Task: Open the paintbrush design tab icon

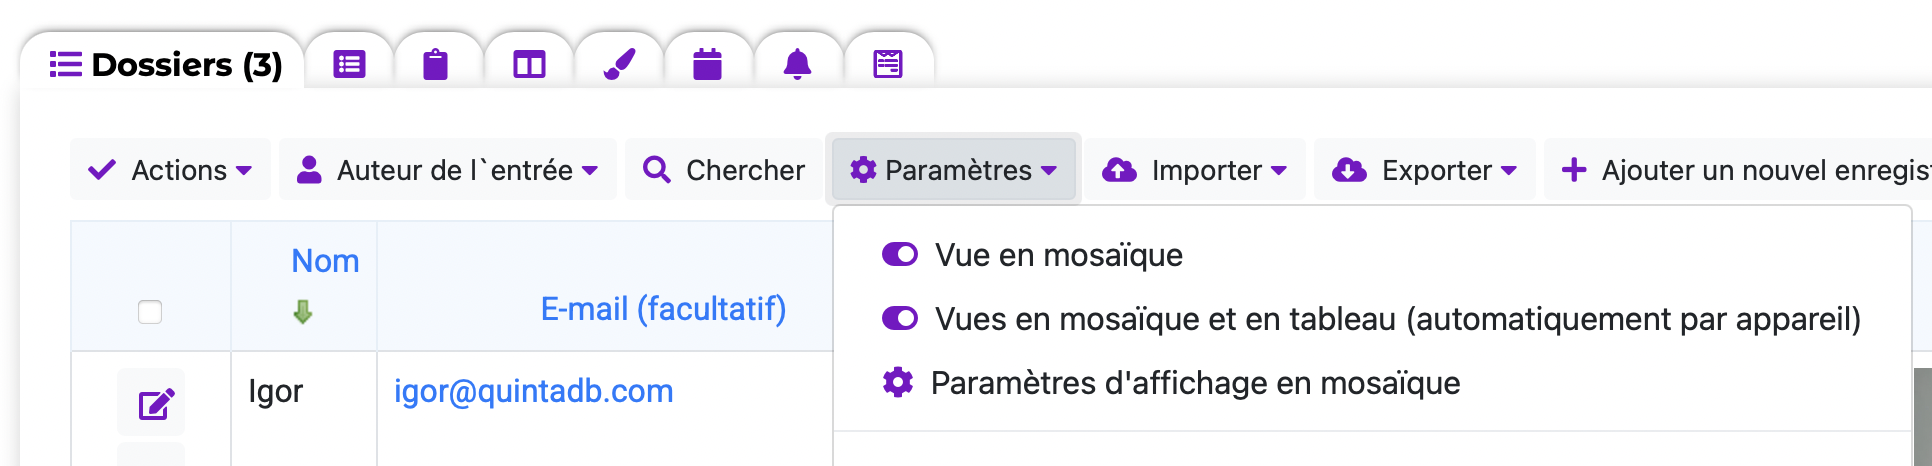Action: pyautogui.click(x=619, y=65)
